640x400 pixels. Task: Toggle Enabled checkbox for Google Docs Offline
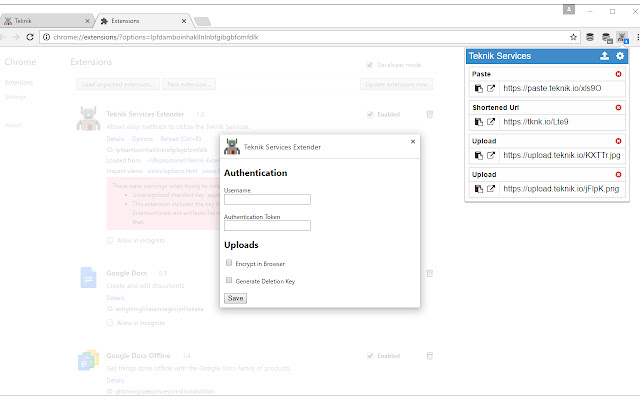click(370, 356)
